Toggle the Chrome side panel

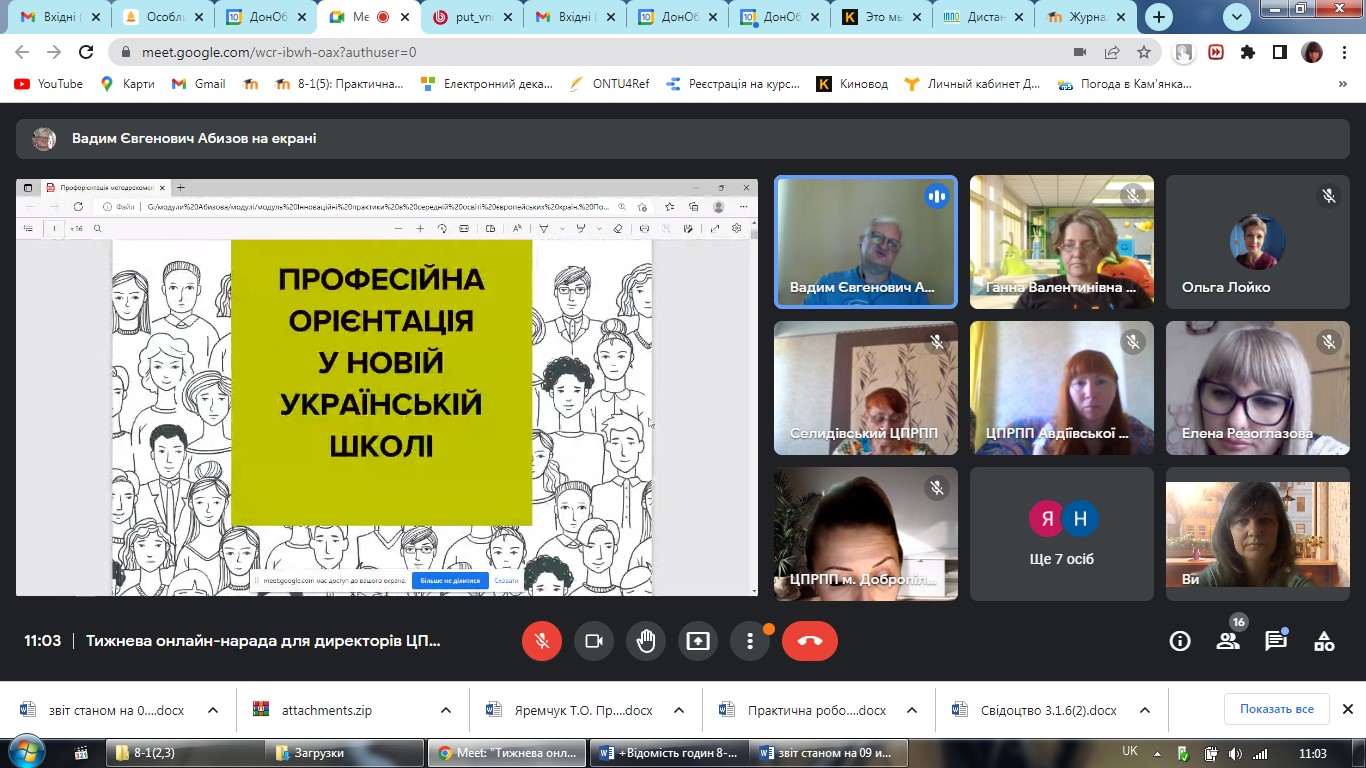point(1279,53)
